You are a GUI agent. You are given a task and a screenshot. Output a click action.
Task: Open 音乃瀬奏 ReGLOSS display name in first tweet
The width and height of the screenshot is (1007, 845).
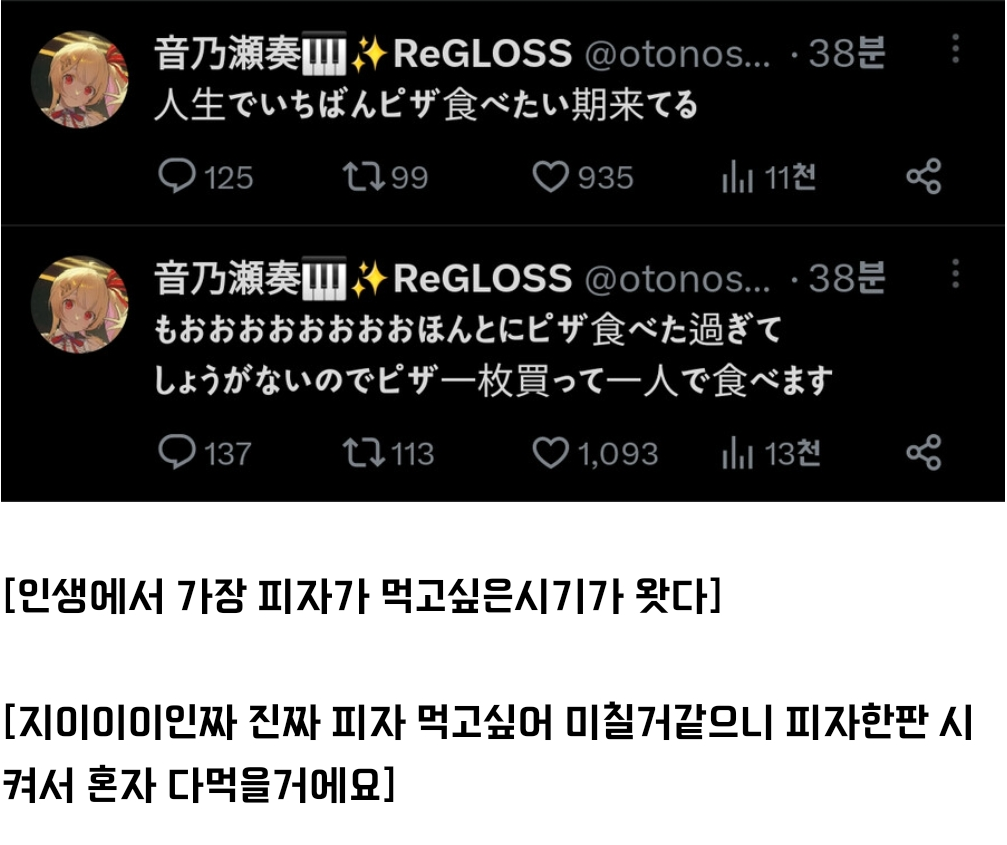pos(363,53)
